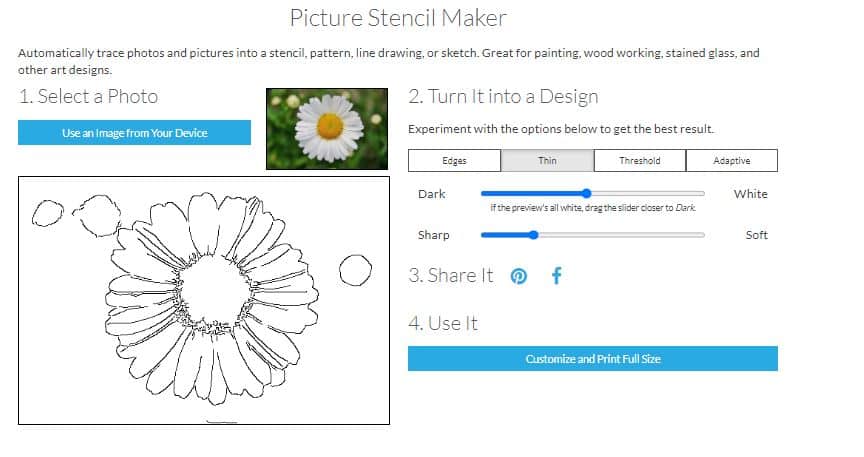Click the Dark-White slider handle
This screenshot has width=864, height=457.
[x=586, y=193]
